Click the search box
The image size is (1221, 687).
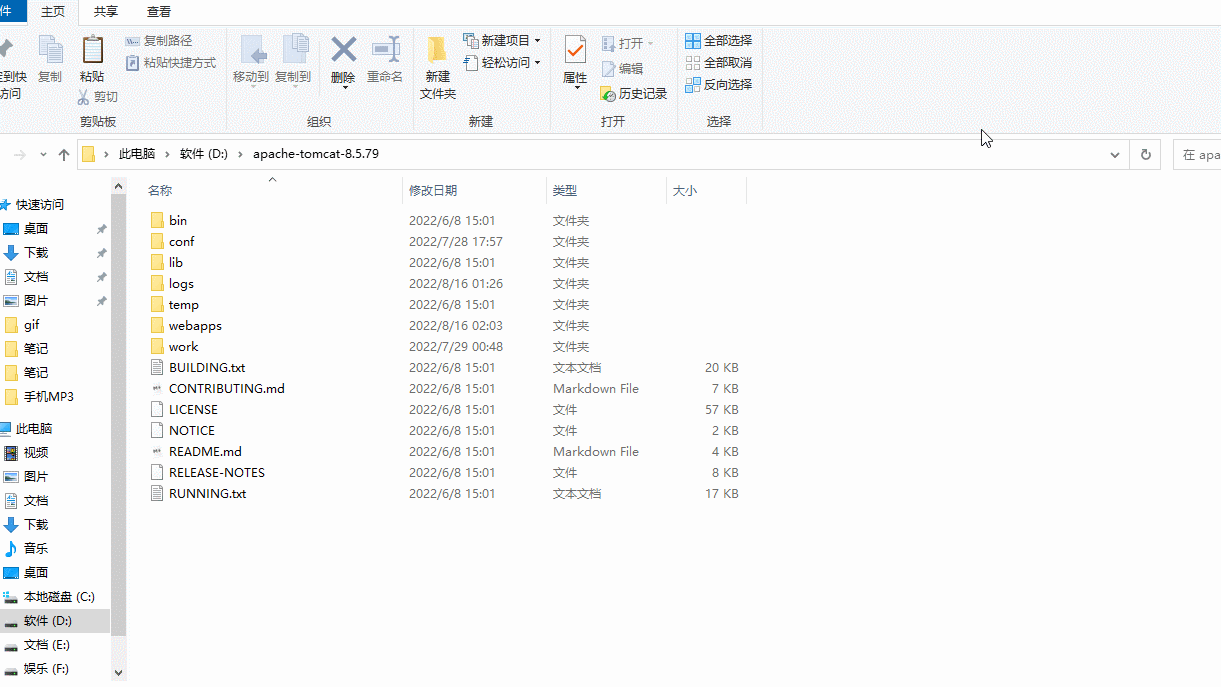point(1197,155)
